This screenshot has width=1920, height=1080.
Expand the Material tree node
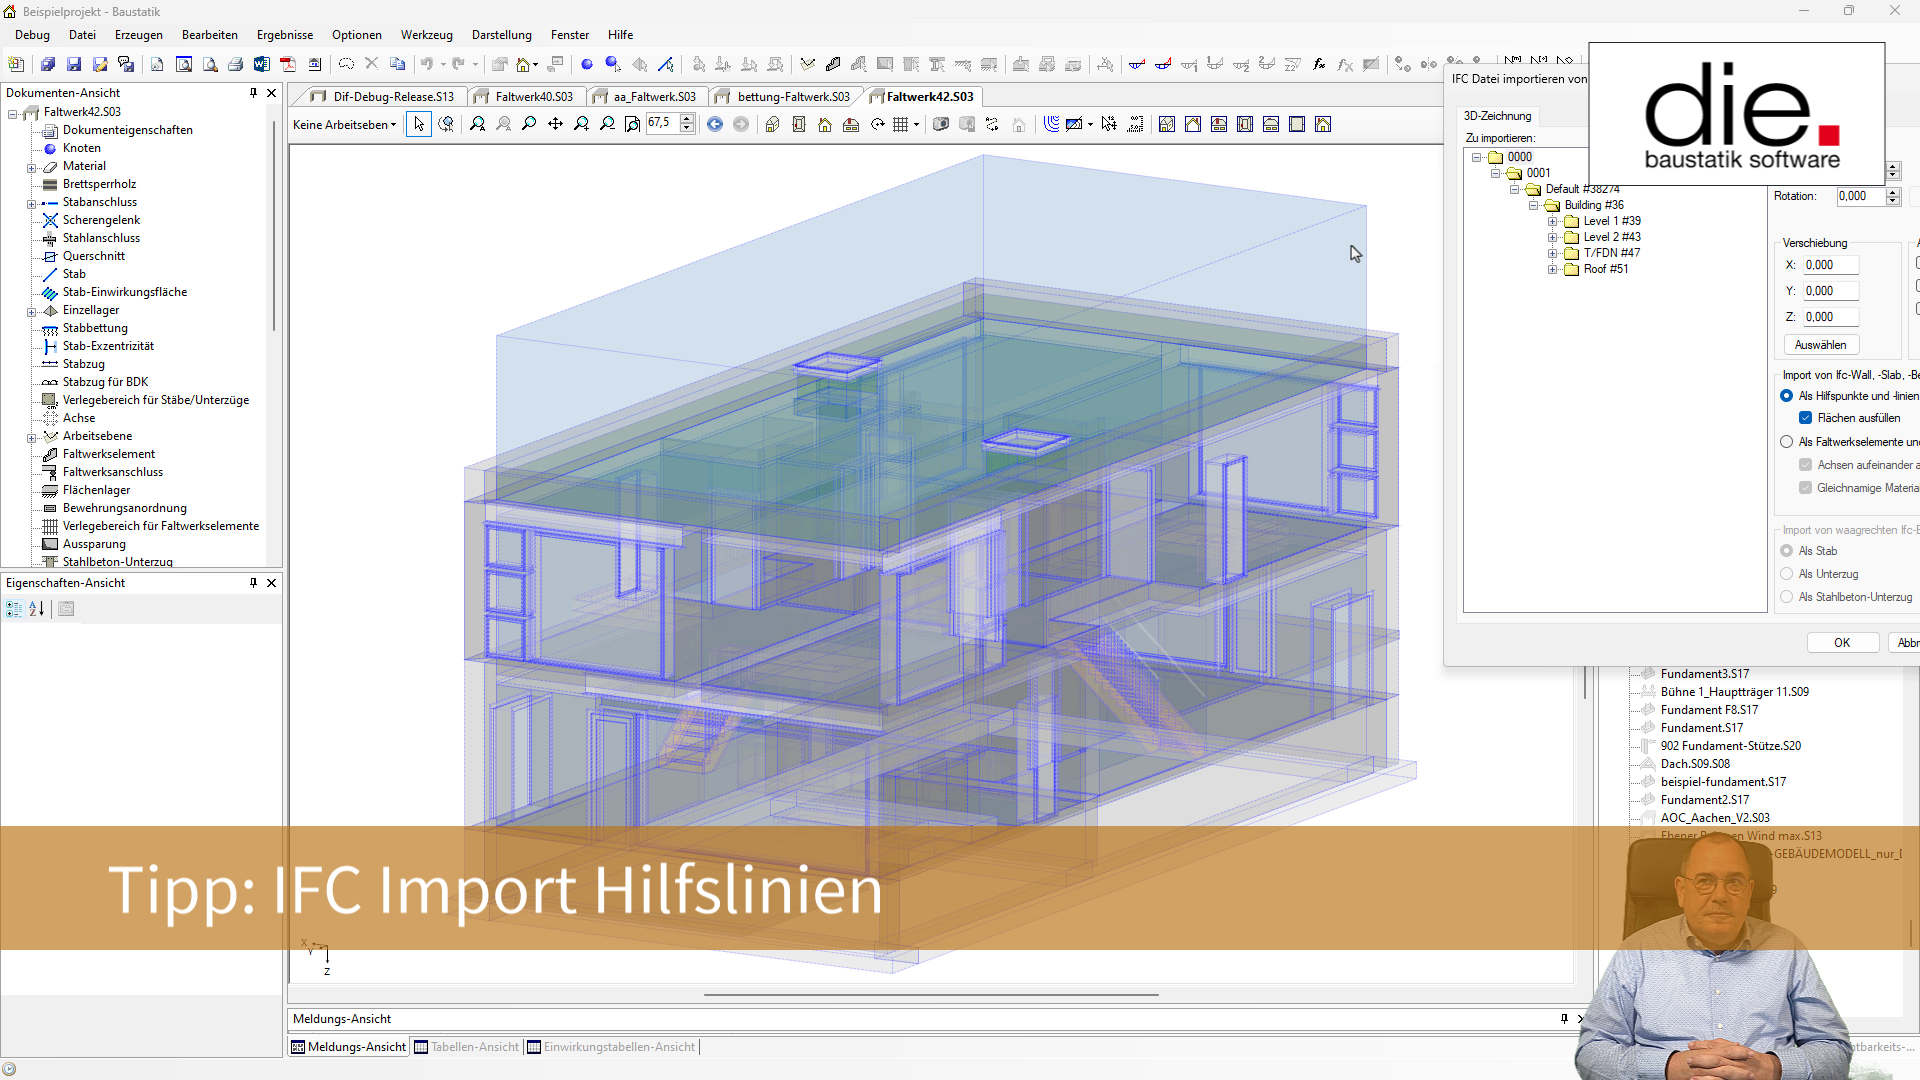pyautogui.click(x=31, y=167)
